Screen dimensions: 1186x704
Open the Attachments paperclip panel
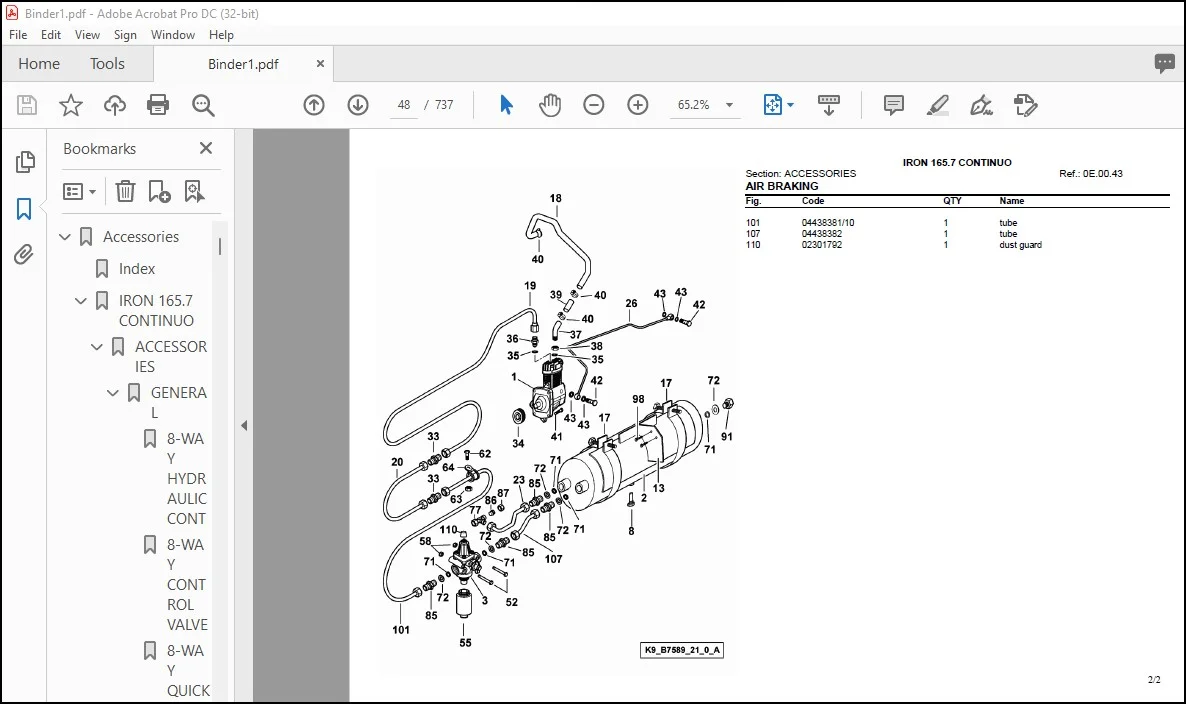coord(24,255)
